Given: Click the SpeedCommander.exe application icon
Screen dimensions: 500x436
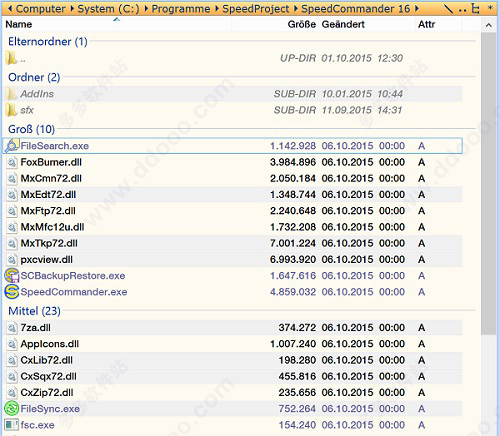Looking at the screenshot, I should click(12, 292).
